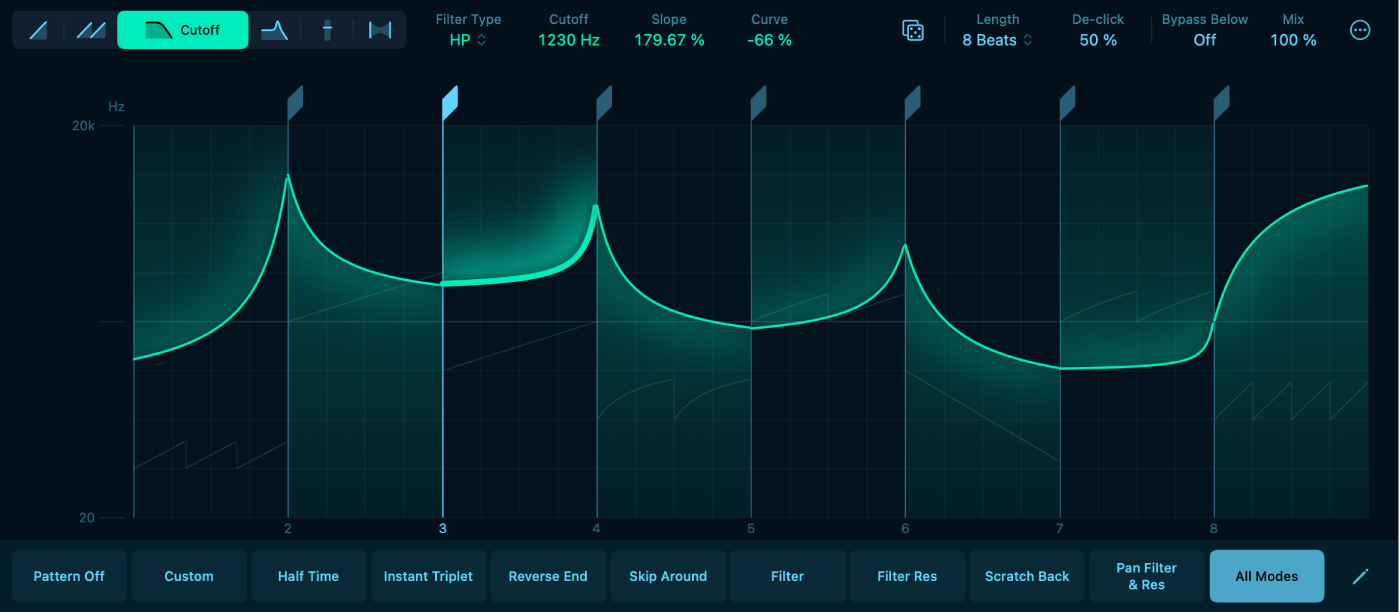The width and height of the screenshot is (1400, 612).
Task: Select the slice marker flag at beat 2
Action: coord(295,103)
